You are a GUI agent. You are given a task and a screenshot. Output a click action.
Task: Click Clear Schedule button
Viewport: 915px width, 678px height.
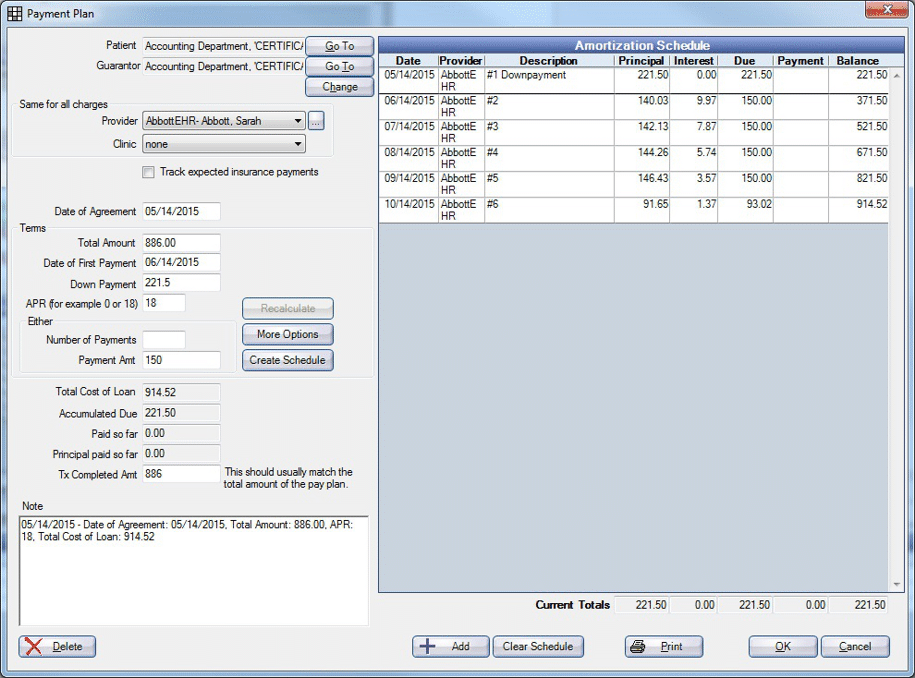[x=537, y=647]
